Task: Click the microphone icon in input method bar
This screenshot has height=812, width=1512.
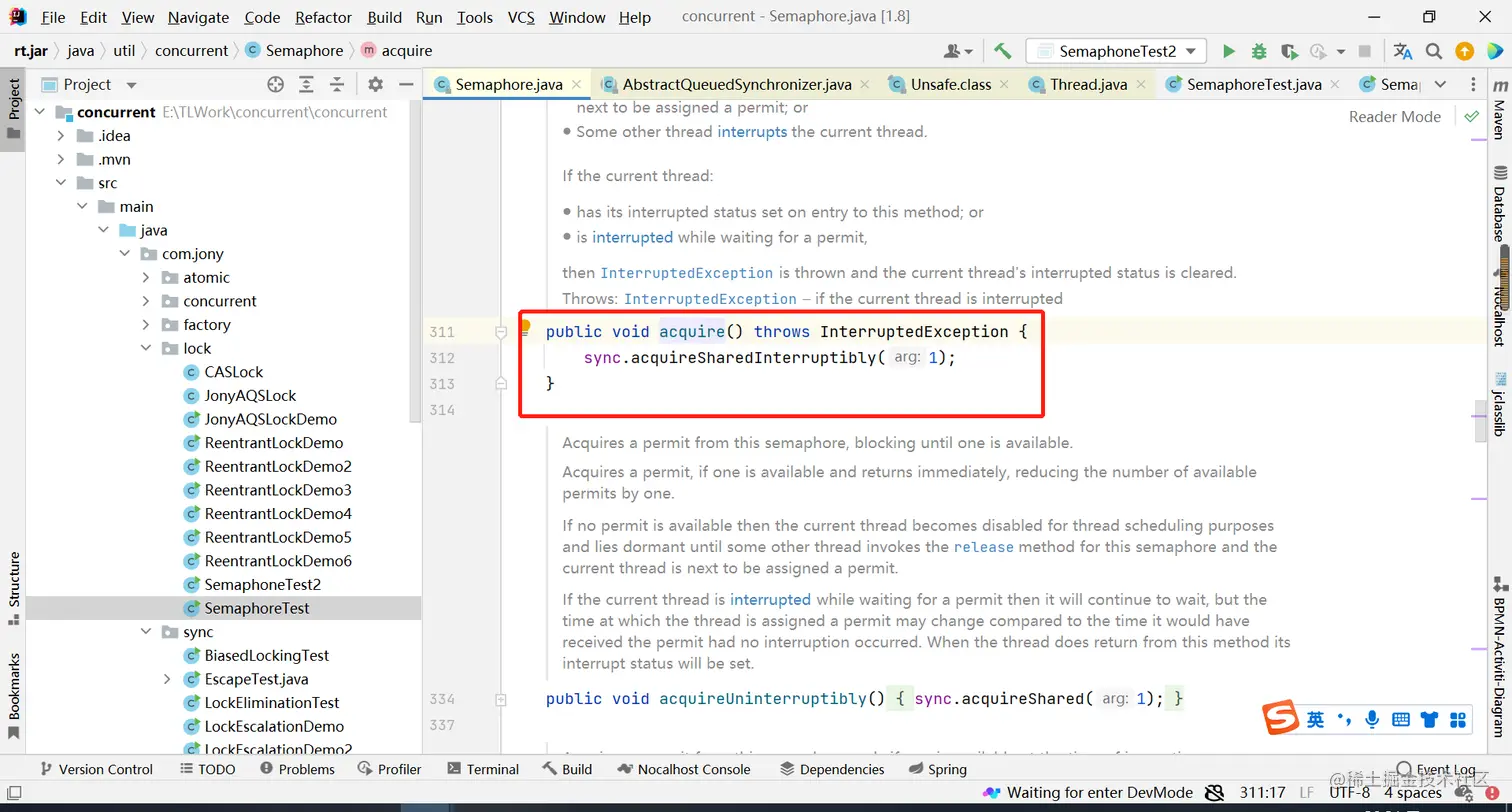Action: click(1373, 719)
